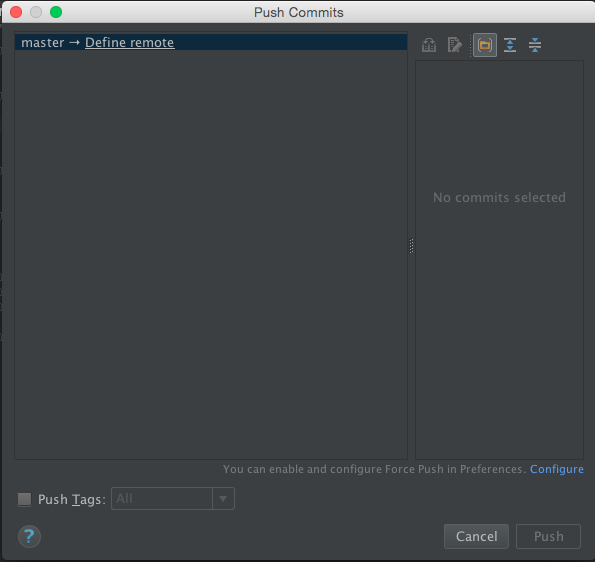Viewport: 595px width, 562px height.
Task: Open help with the question mark icon
Action: click(x=29, y=536)
